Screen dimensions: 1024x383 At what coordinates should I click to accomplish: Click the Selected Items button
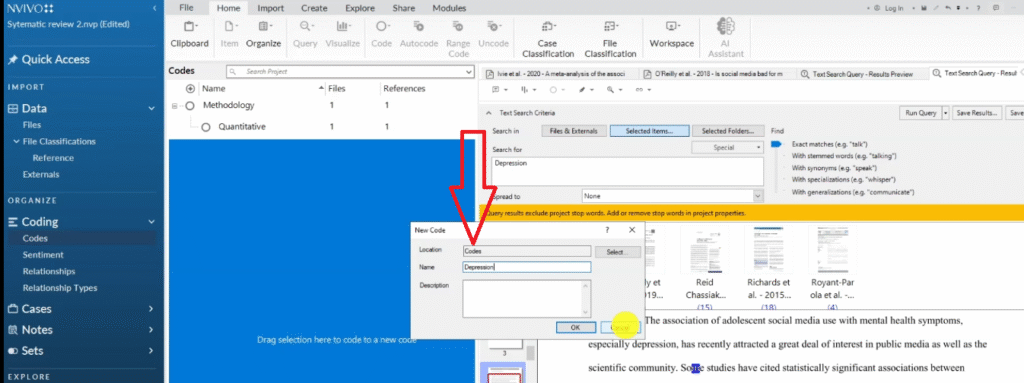pyautogui.click(x=649, y=131)
